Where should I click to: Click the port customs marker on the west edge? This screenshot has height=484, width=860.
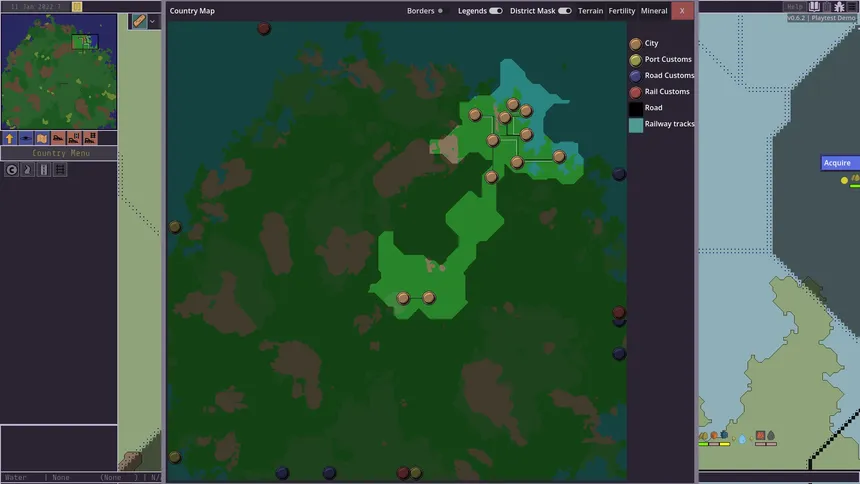click(175, 227)
